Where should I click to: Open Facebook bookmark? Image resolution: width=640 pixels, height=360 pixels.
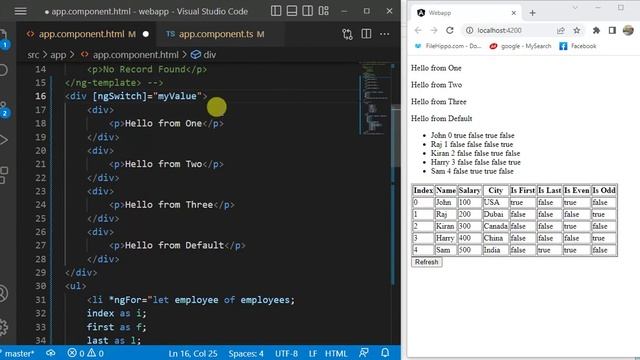point(578,46)
